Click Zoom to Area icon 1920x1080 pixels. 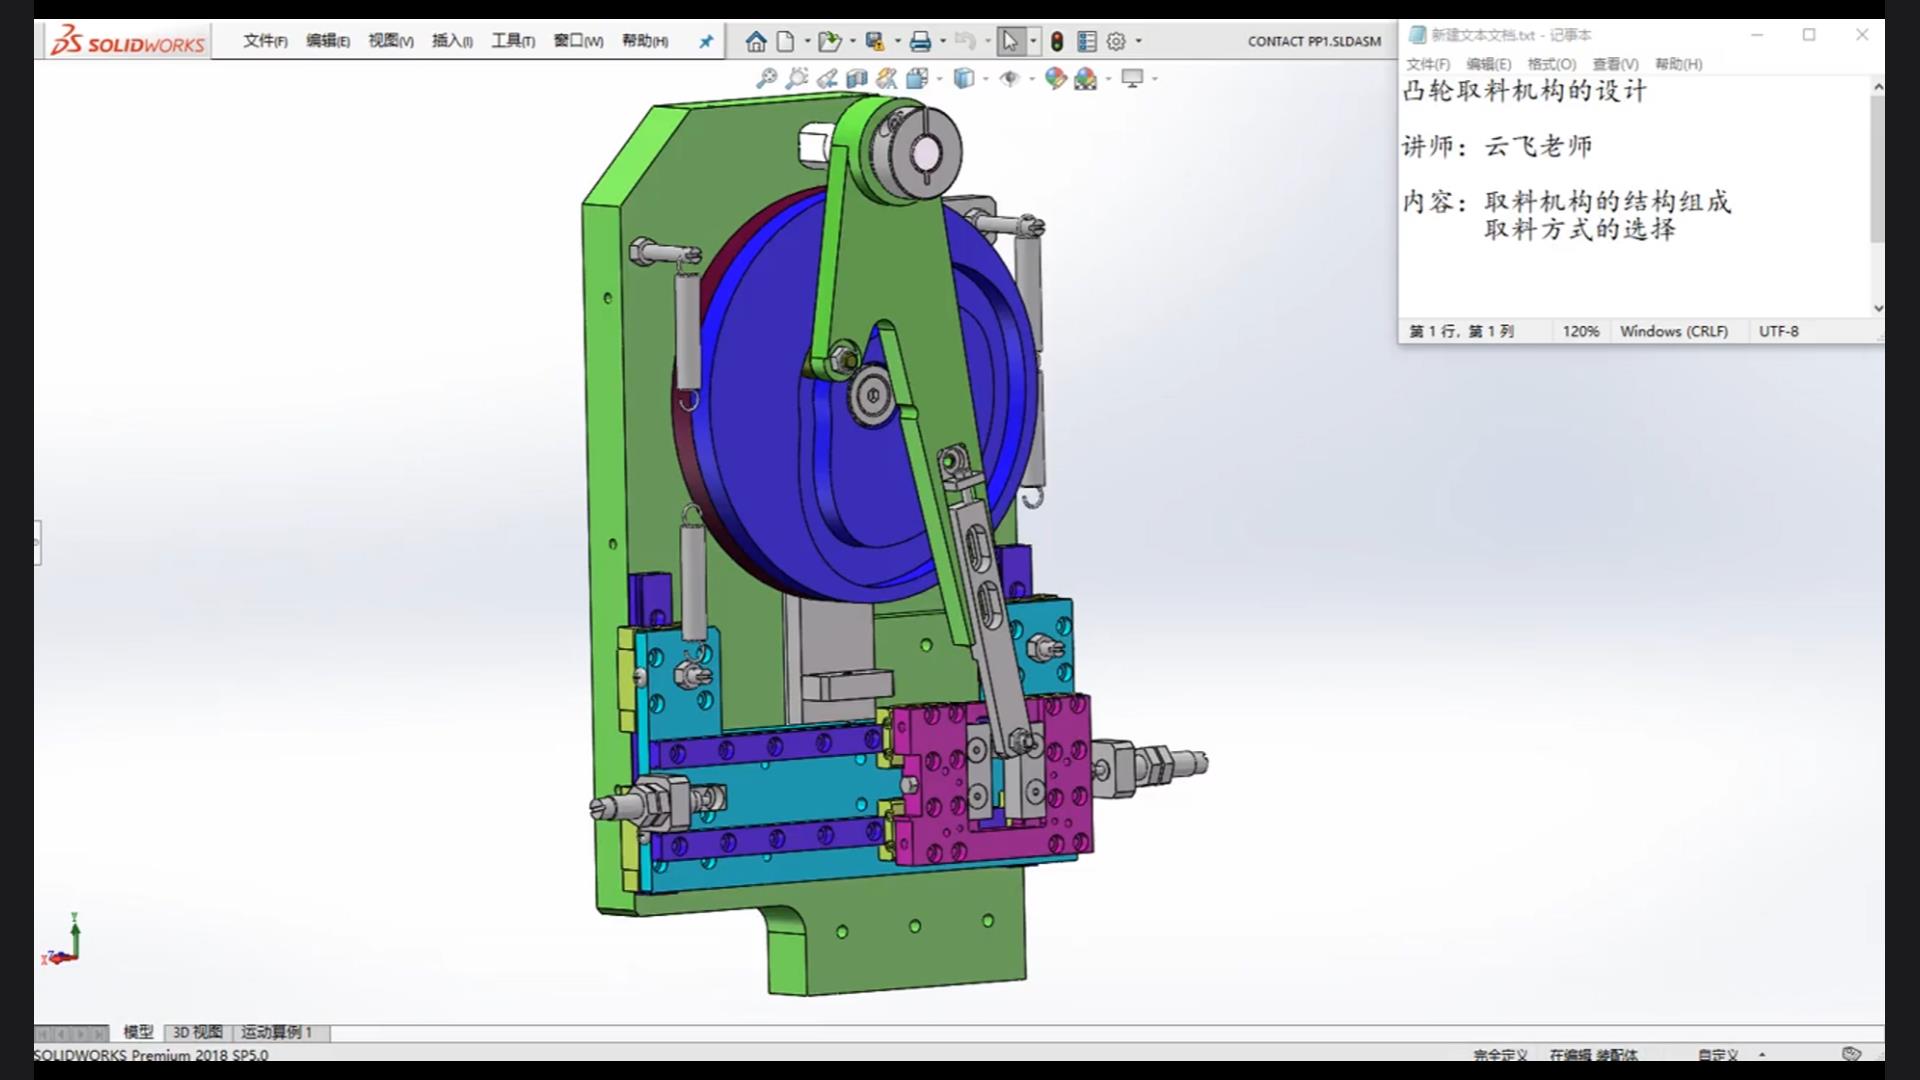pos(797,78)
